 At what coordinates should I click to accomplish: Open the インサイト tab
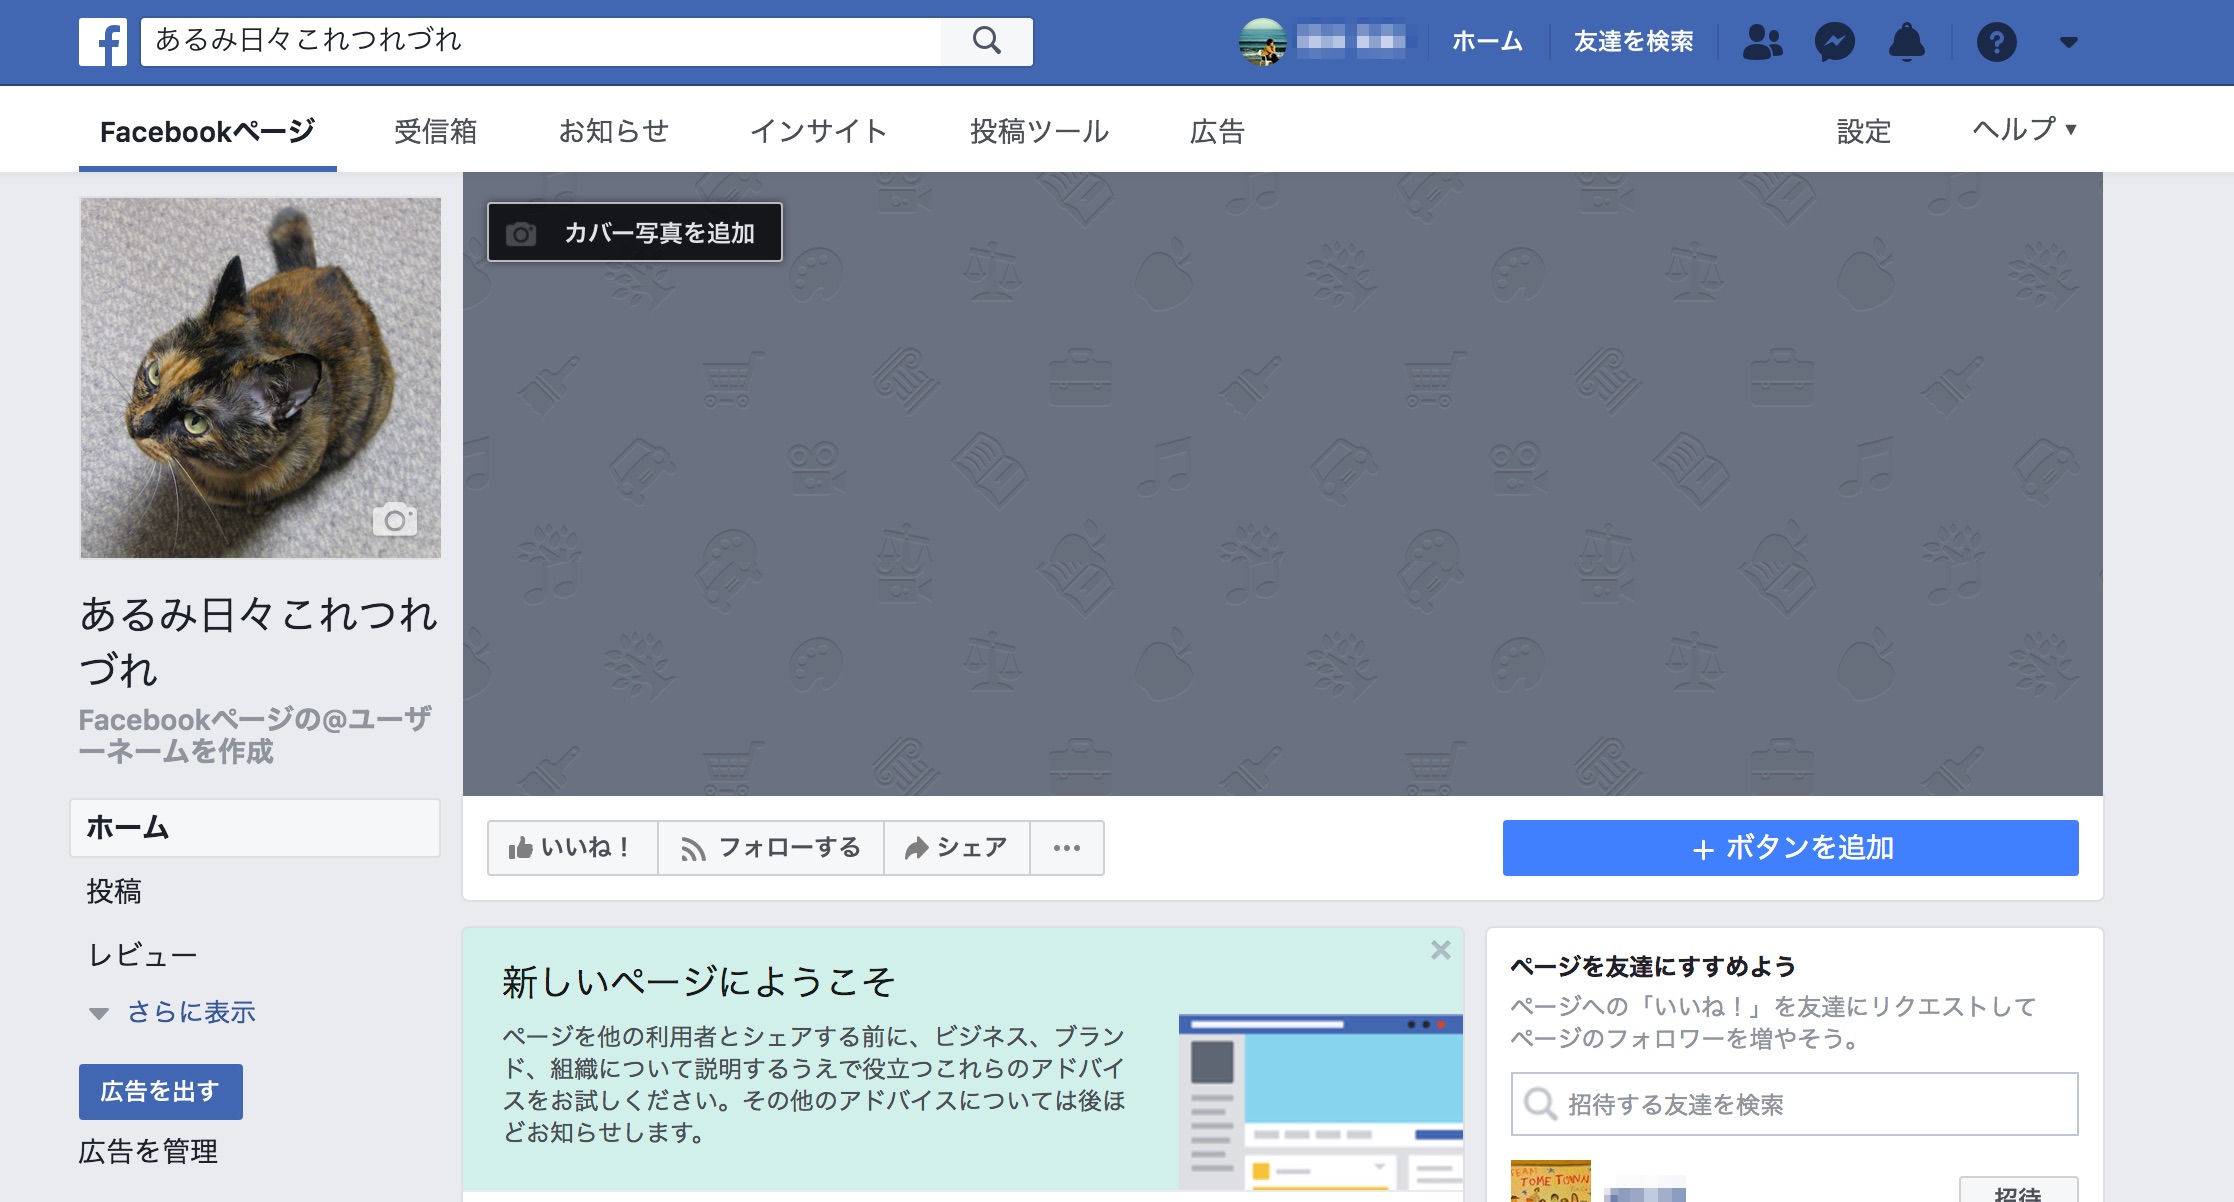818,131
